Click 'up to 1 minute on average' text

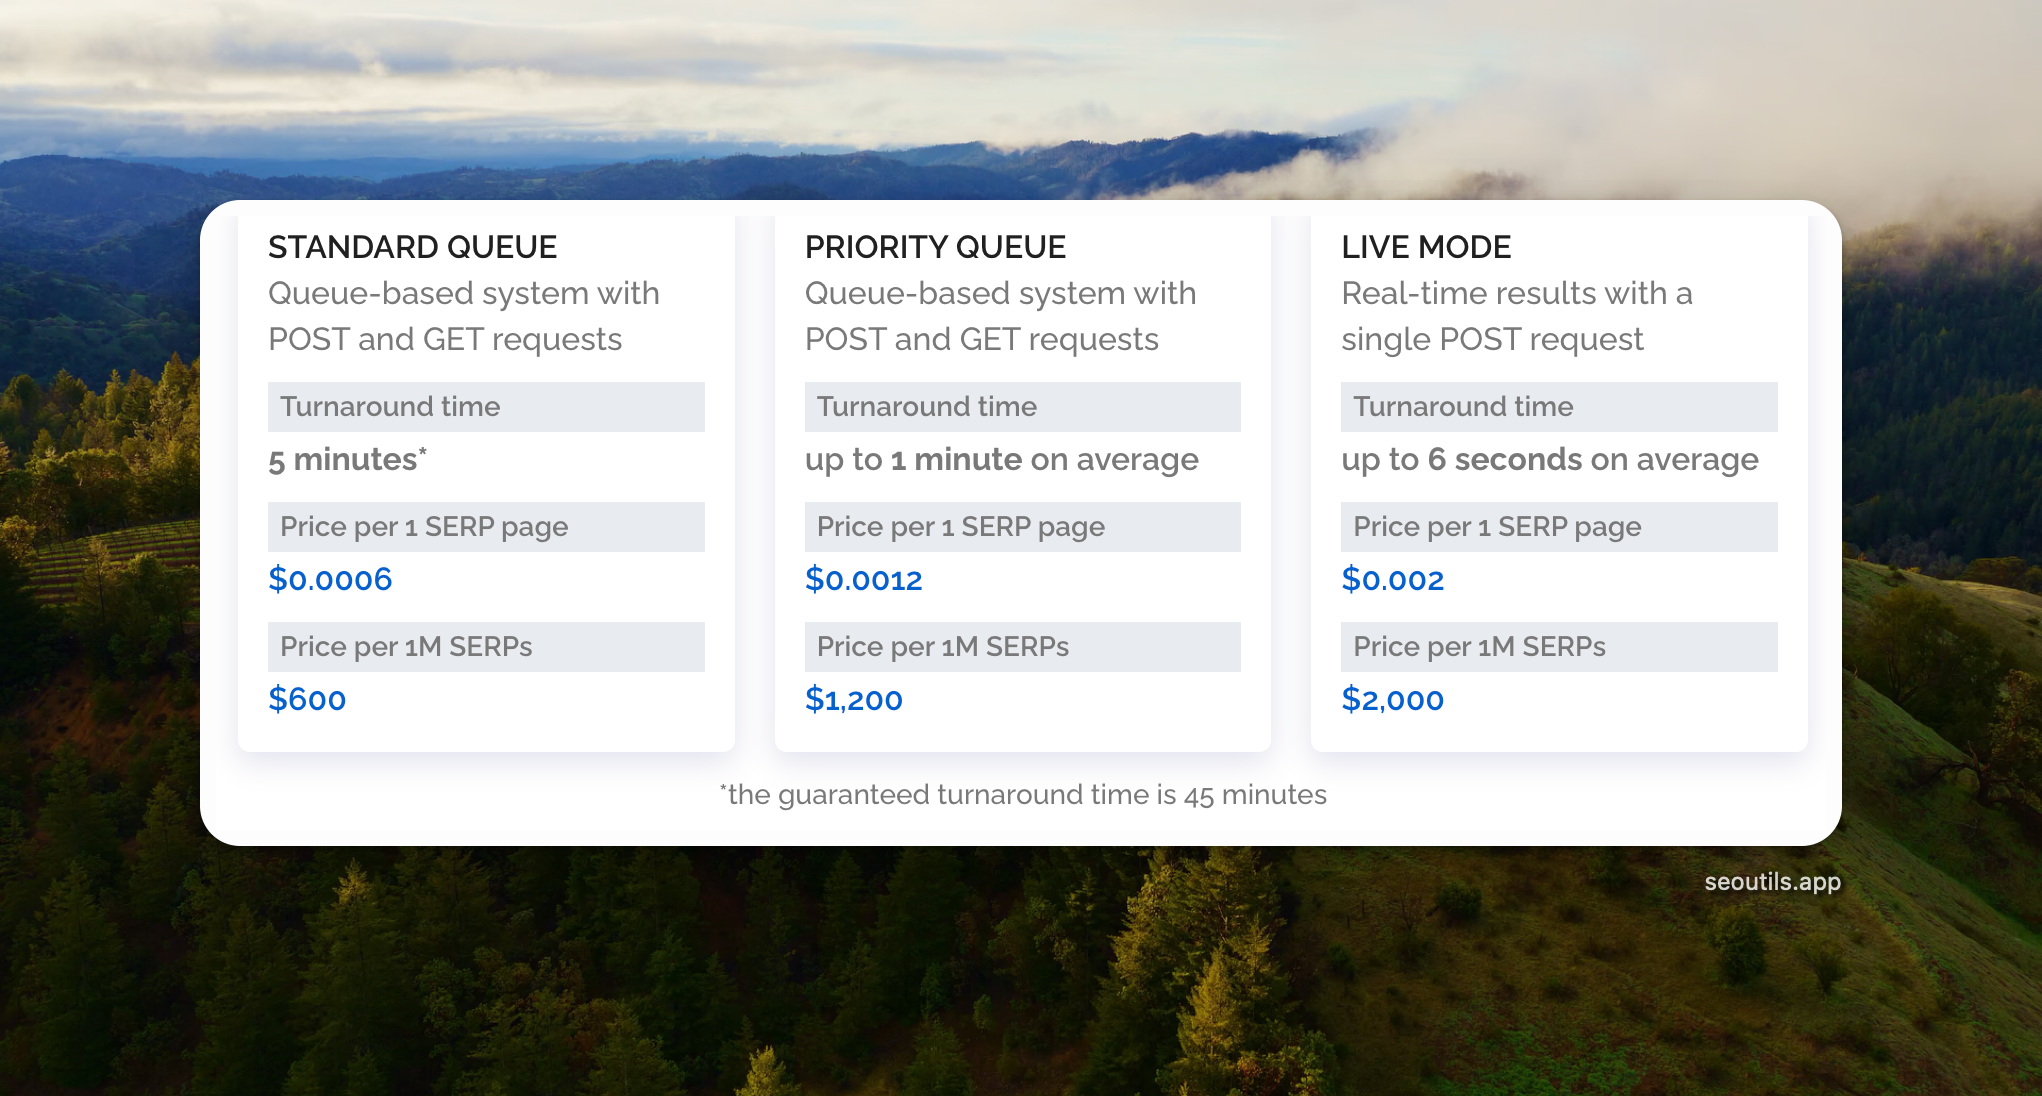click(x=1001, y=460)
